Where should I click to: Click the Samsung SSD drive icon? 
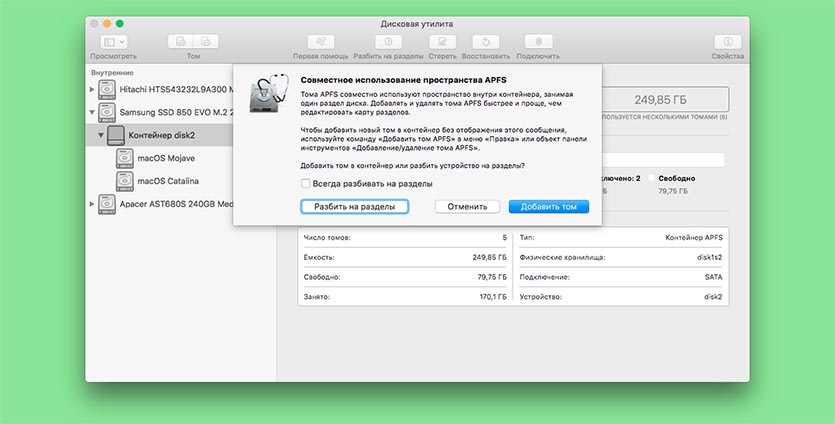[x=107, y=112]
